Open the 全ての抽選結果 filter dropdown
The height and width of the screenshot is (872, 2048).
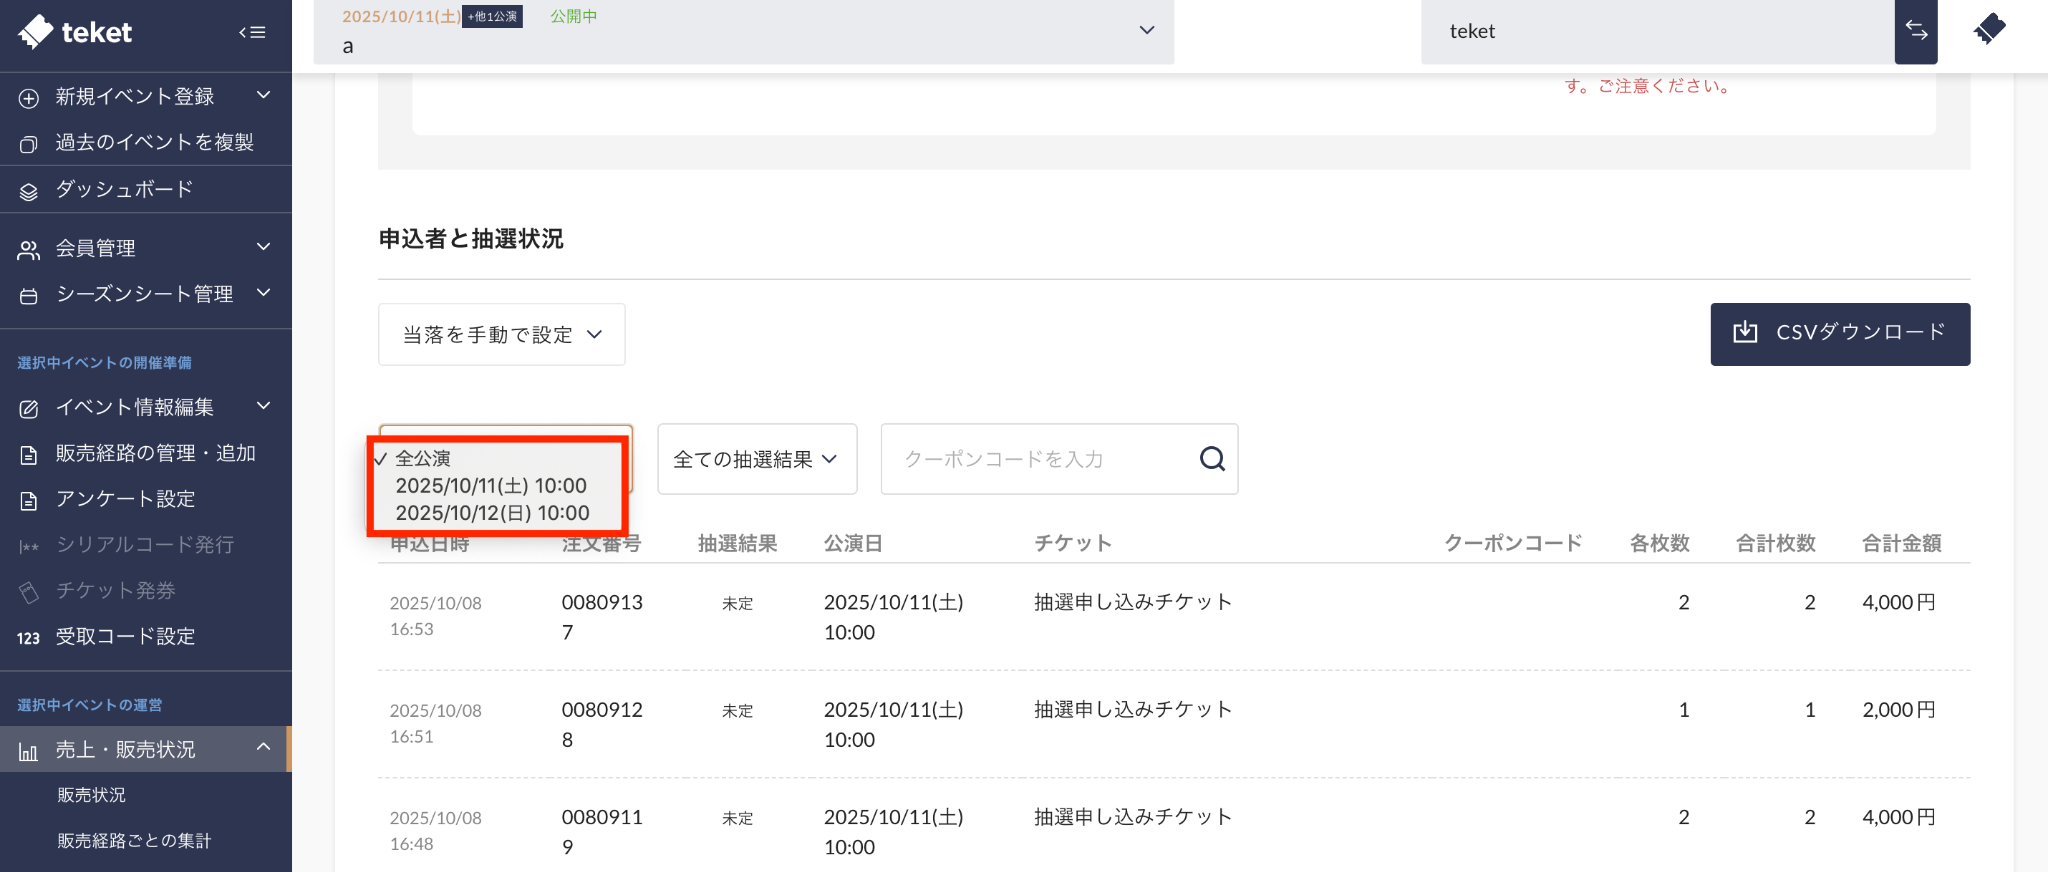tap(756, 459)
